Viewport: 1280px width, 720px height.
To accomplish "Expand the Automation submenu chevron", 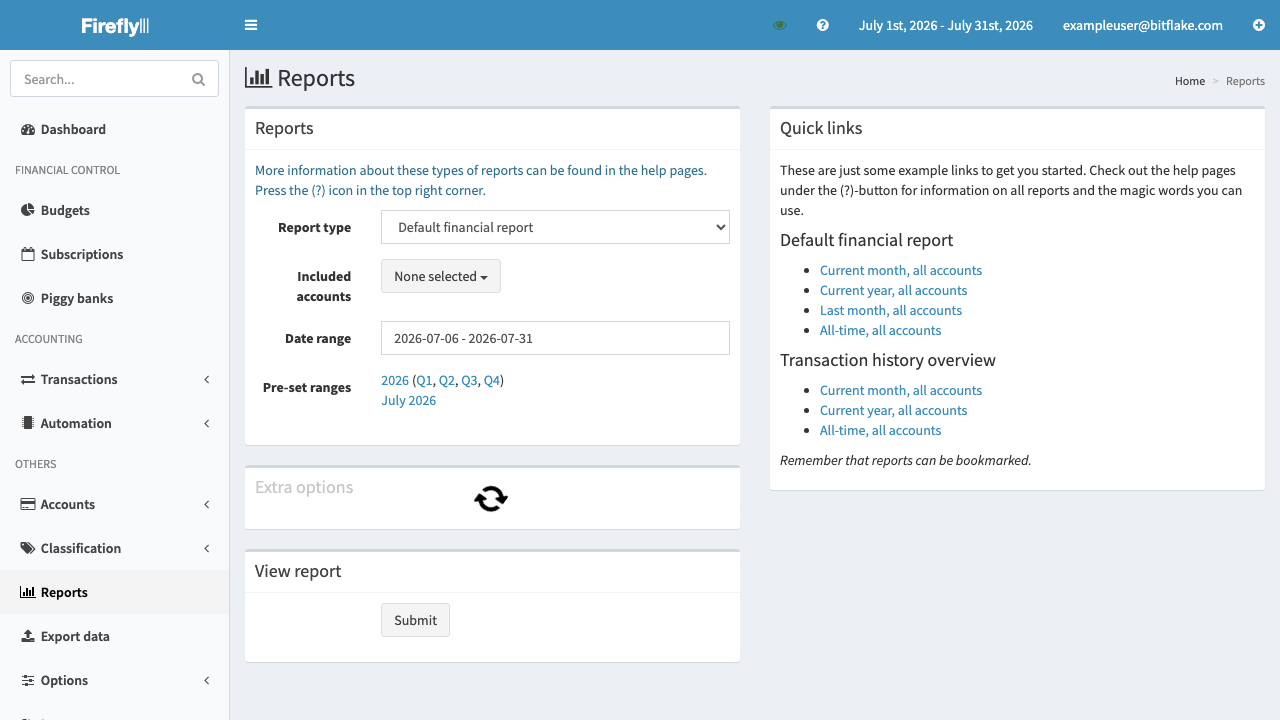I will [207, 423].
